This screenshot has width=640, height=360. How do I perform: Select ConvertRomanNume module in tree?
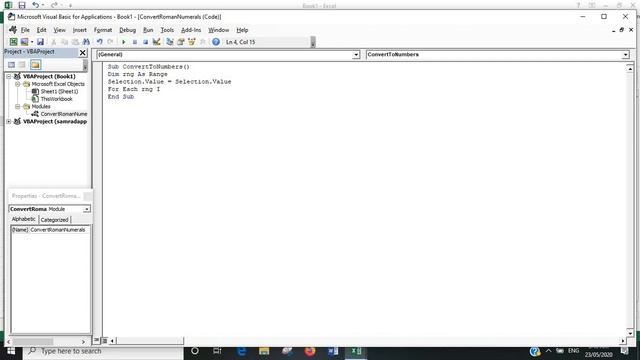click(x=64, y=114)
